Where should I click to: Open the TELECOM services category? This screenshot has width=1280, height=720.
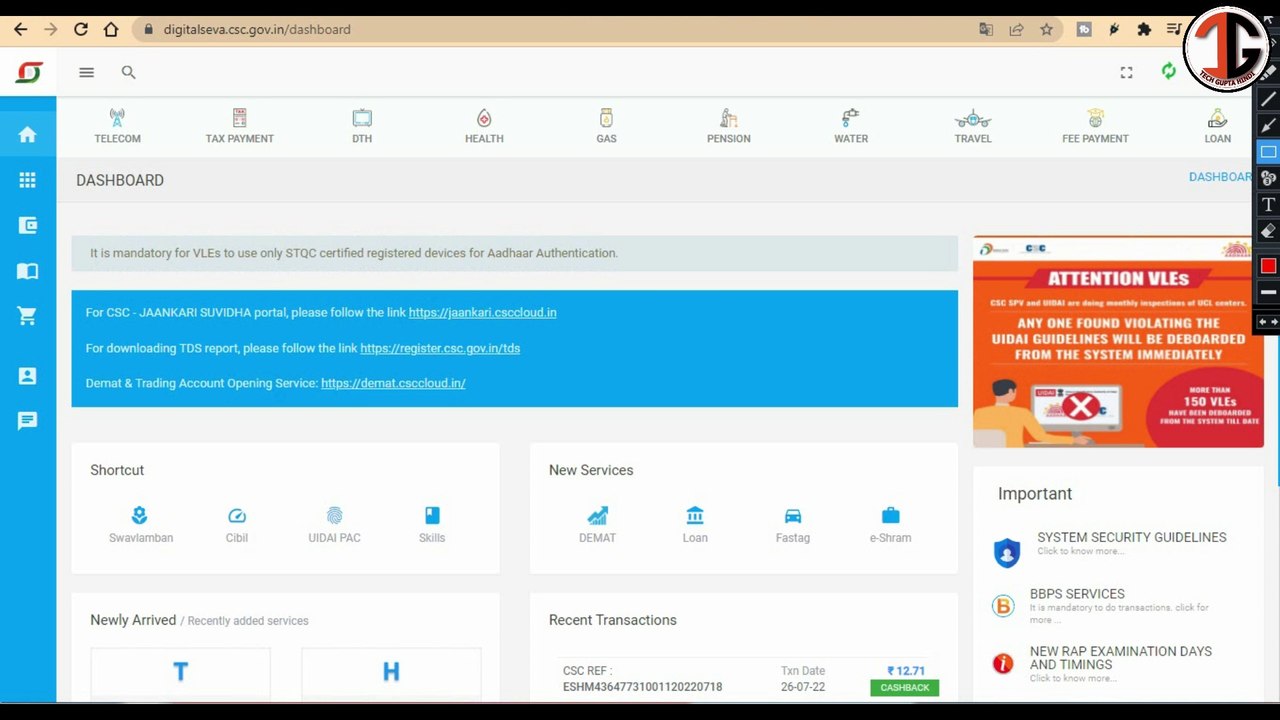[117, 126]
